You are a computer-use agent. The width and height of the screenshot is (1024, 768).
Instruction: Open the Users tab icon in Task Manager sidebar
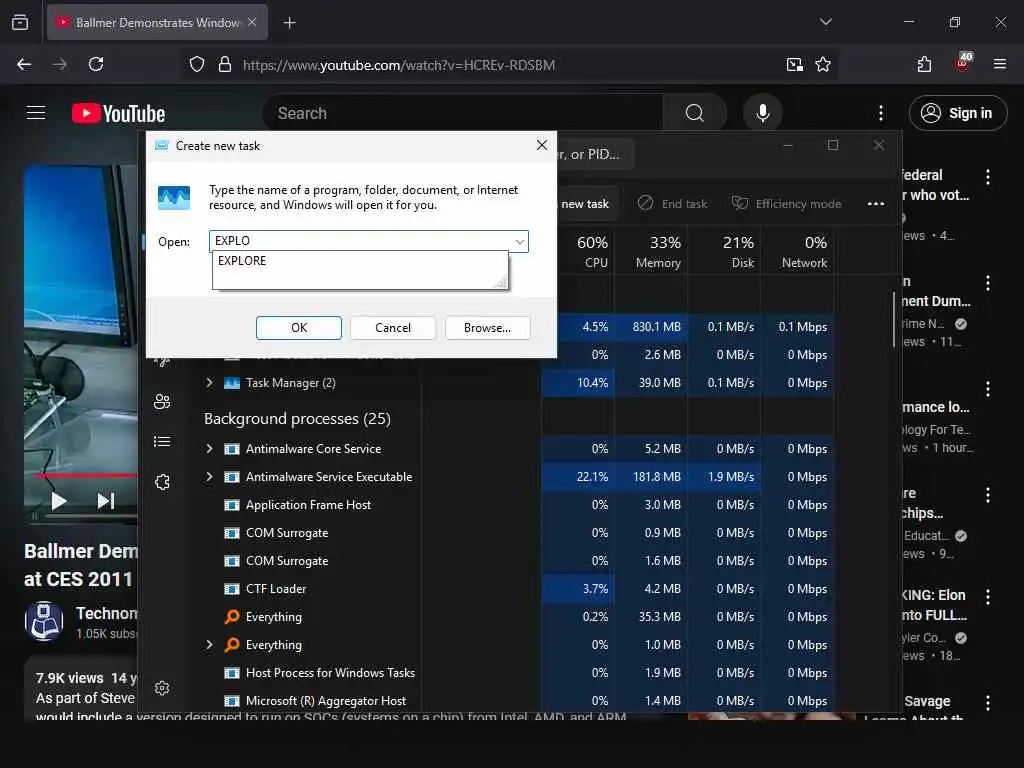[162, 402]
